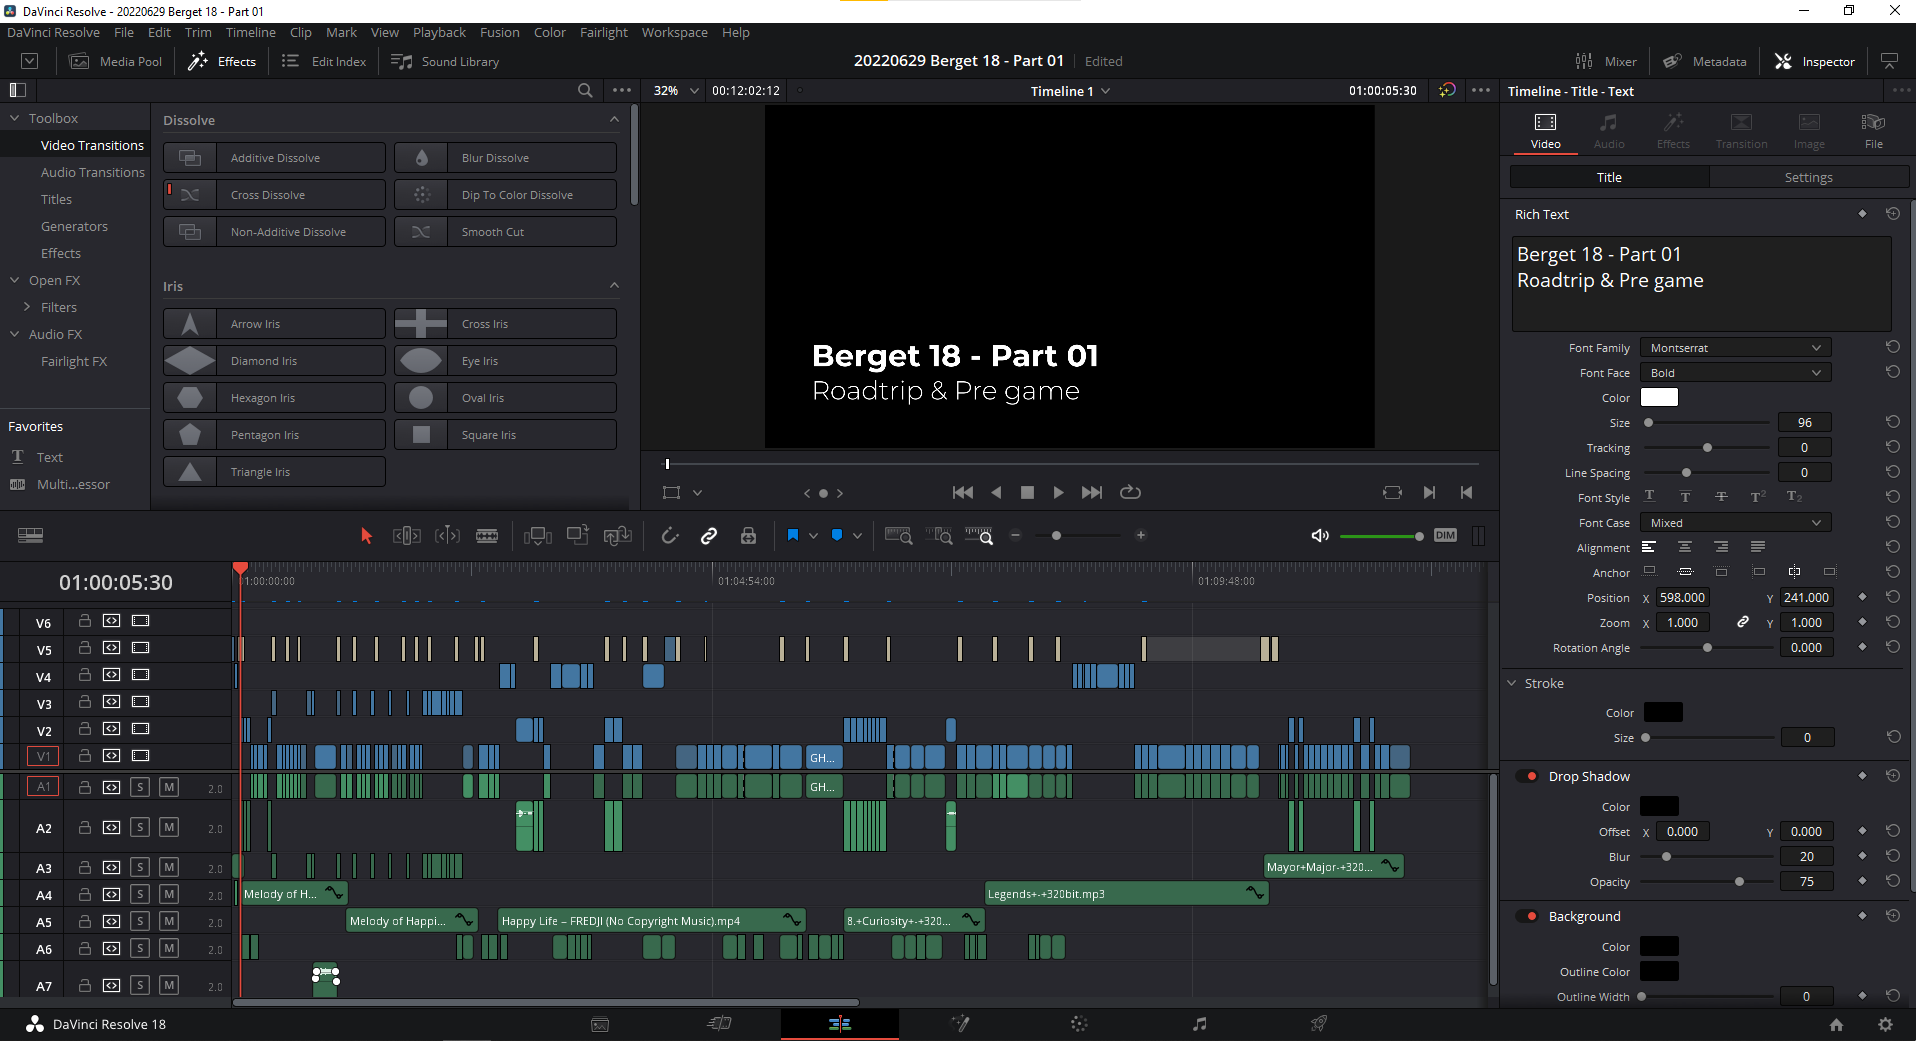Open the Fusion page icon at bottom
Image resolution: width=1916 pixels, height=1041 pixels.
pos(959,1023)
